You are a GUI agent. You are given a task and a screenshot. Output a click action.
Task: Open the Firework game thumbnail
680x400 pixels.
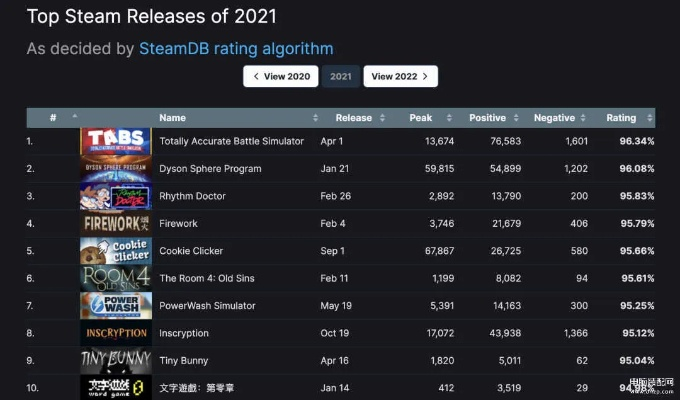(x=115, y=223)
